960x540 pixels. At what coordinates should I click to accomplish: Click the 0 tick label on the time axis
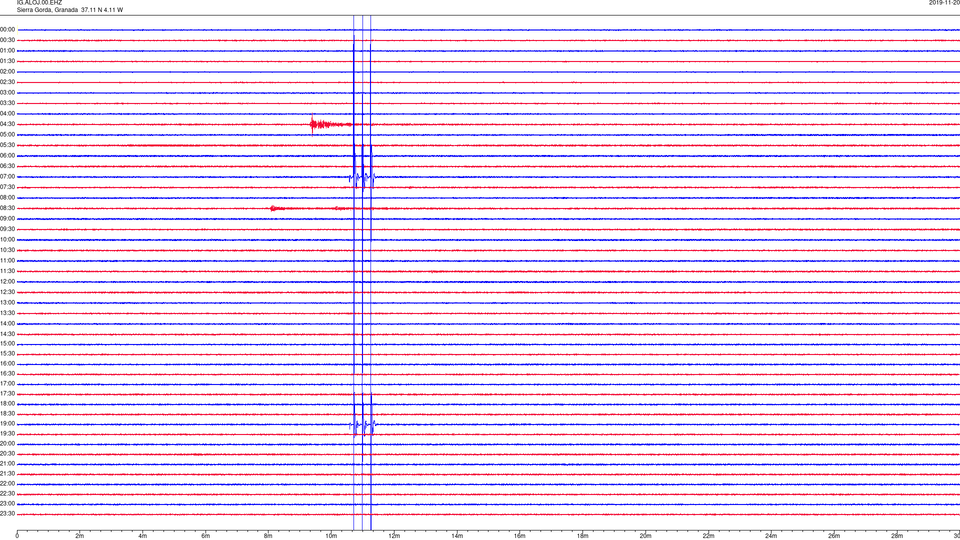click(x=17, y=536)
